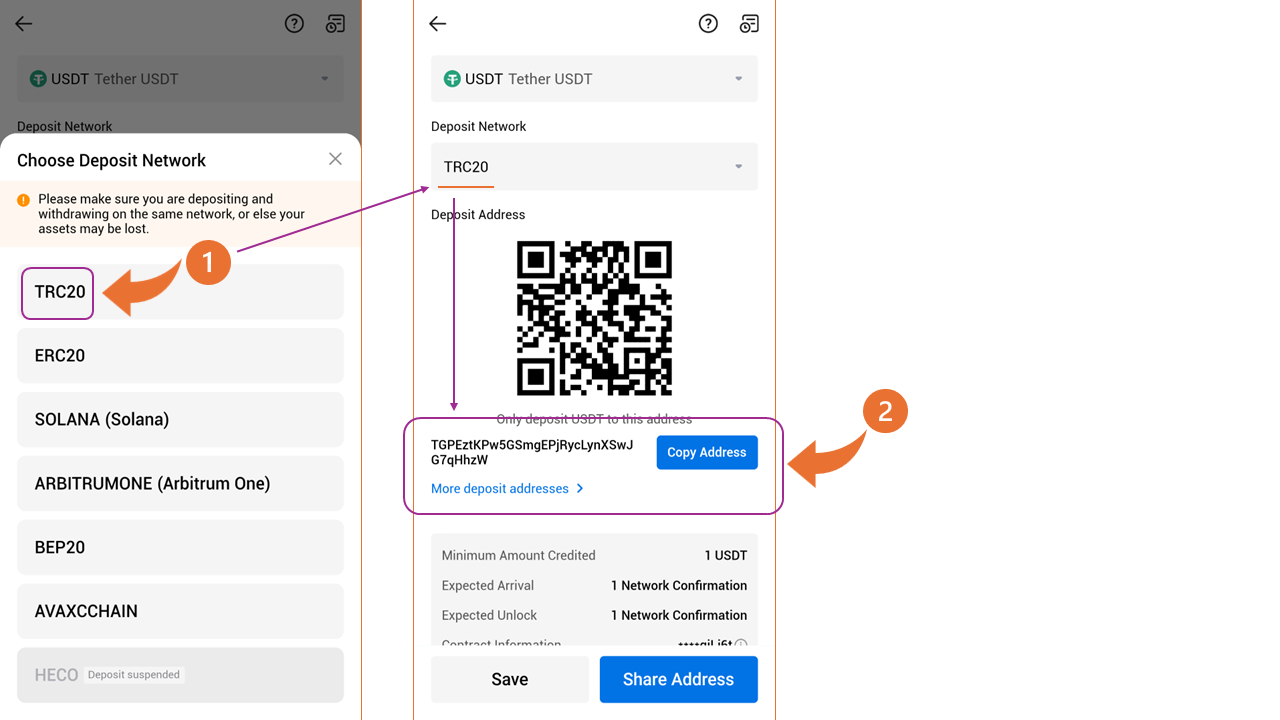1280x720 pixels.
Task: Click info icon beside Contract Information value
Action: click(x=741, y=645)
